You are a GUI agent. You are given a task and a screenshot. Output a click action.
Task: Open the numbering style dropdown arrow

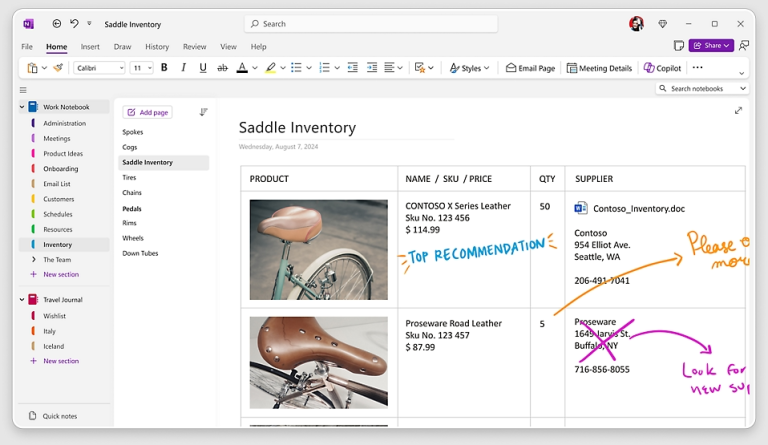[337, 68]
